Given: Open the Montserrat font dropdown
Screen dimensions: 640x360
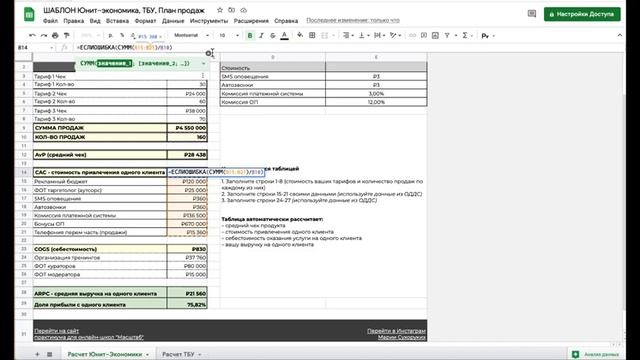Looking at the screenshot, I should (x=191, y=36).
